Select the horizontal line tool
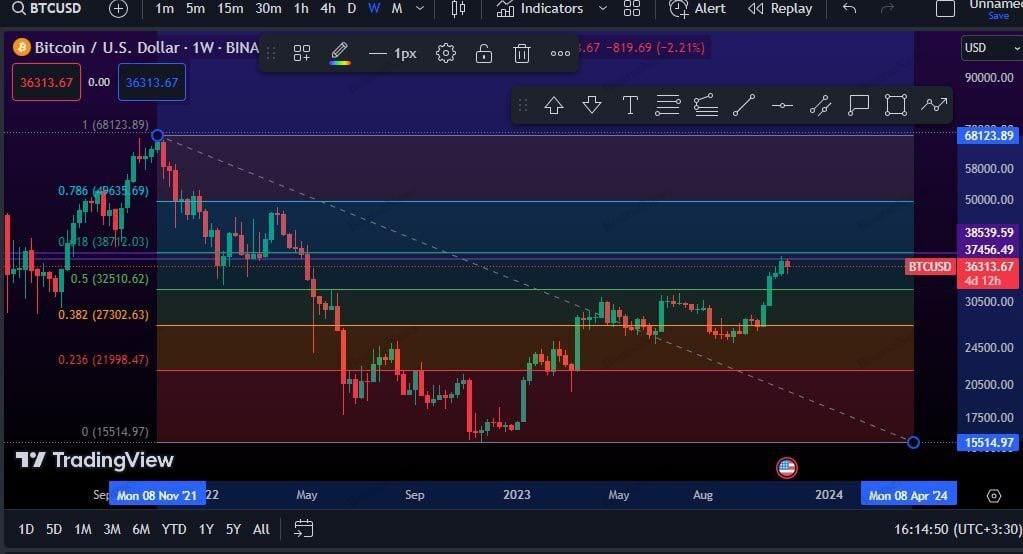The image size is (1023, 554). (x=782, y=105)
